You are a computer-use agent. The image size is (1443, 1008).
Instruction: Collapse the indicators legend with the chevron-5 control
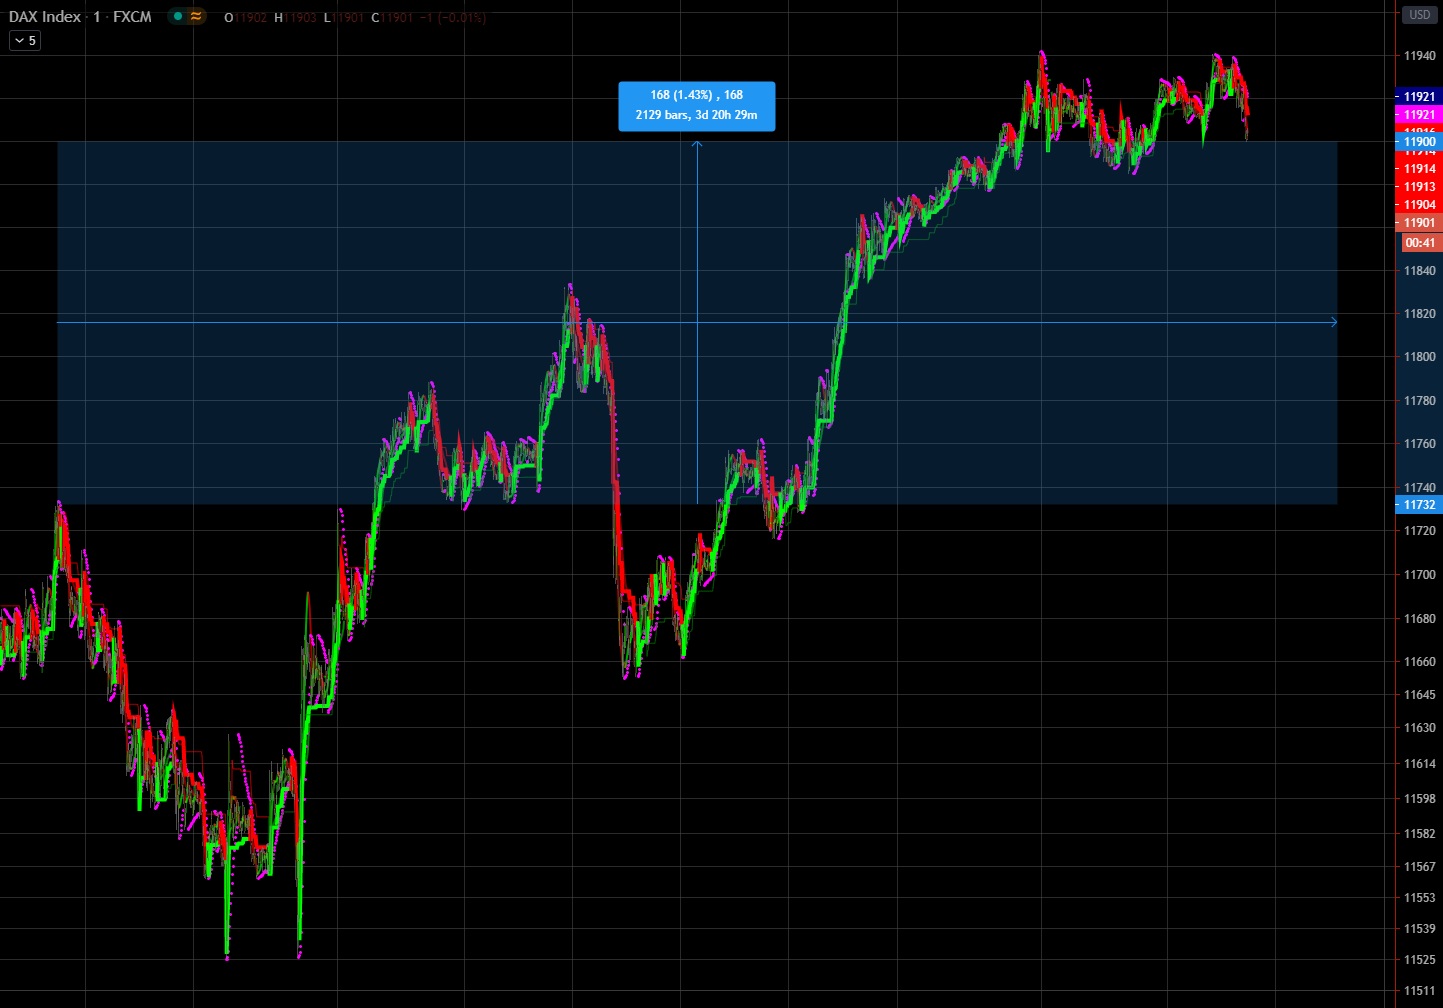tap(23, 40)
